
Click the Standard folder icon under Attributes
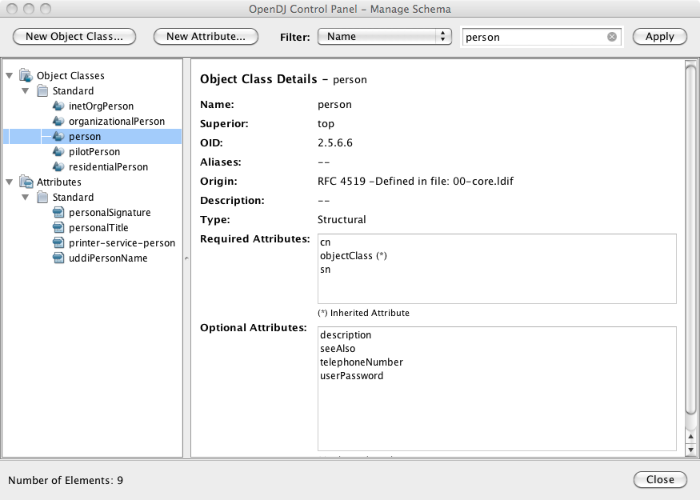pyautogui.click(x=42, y=197)
